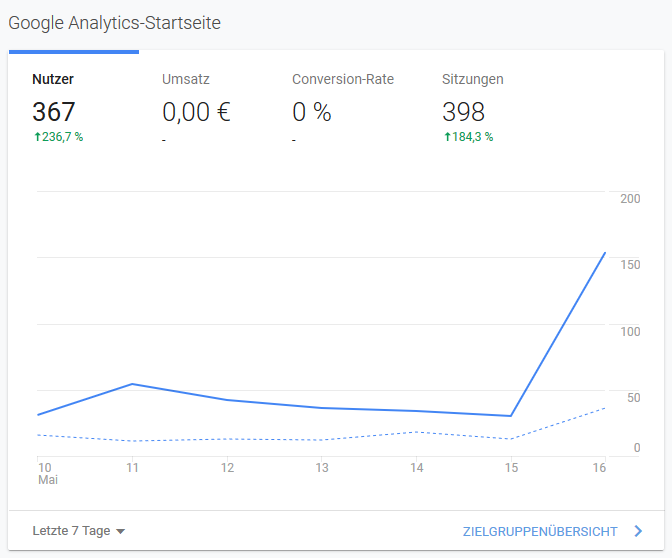Click the dotted comparison line endpoint at day 16
The width and height of the screenshot is (672, 558).
pyautogui.click(x=605, y=408)
